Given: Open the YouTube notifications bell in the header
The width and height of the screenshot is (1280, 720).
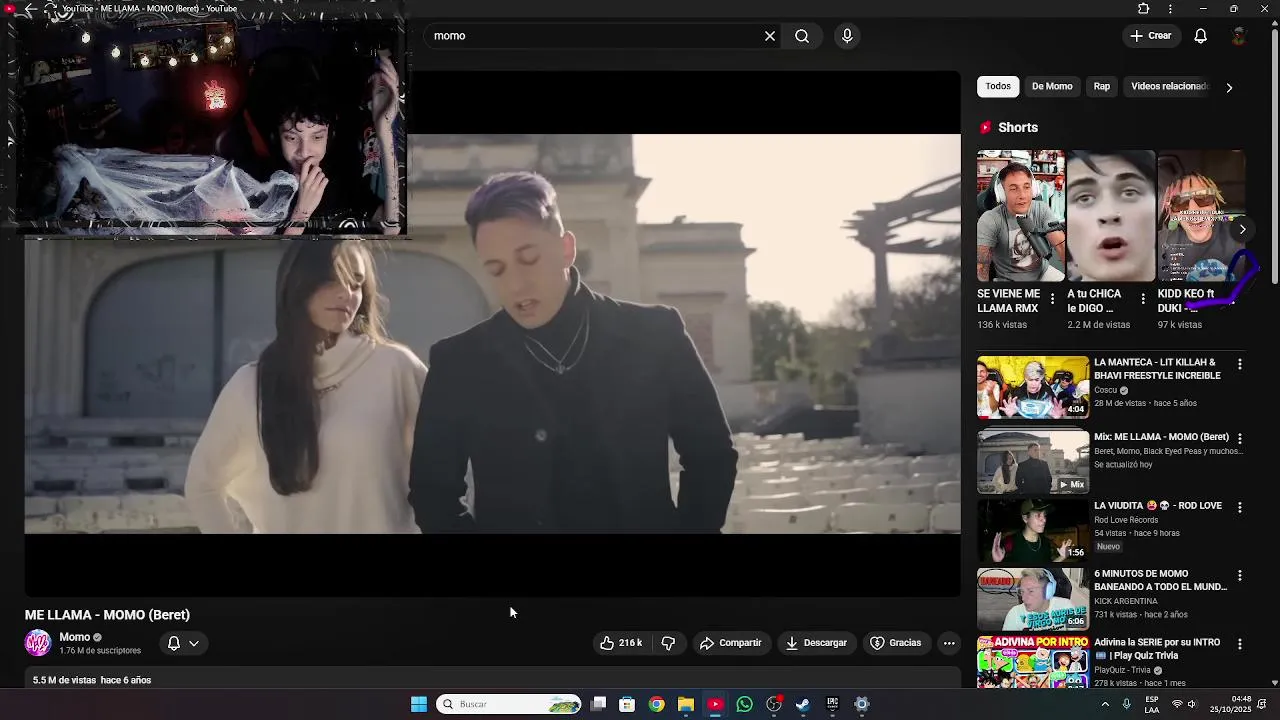Looking at the screenshot, I should pyautogui.click(x=1201, y=36).
